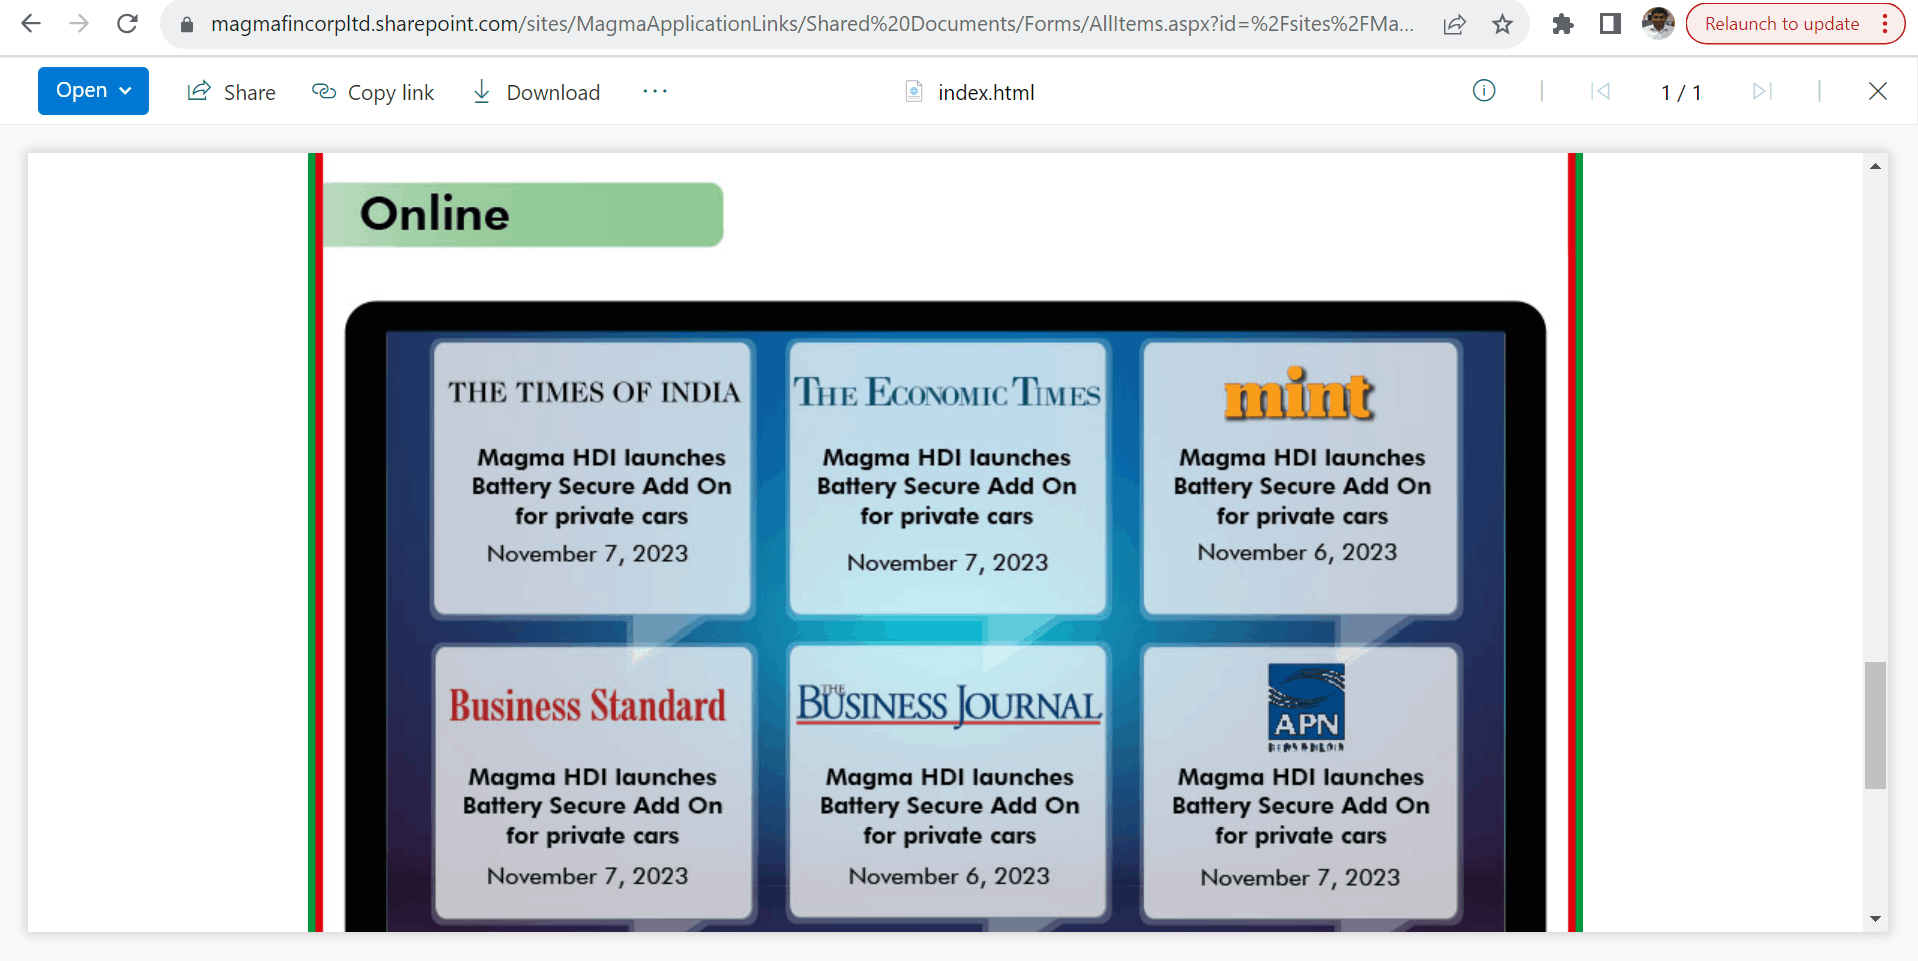Share the index.html file
1918x961 pixels.
pyautogui.click(x=231, y=92)
